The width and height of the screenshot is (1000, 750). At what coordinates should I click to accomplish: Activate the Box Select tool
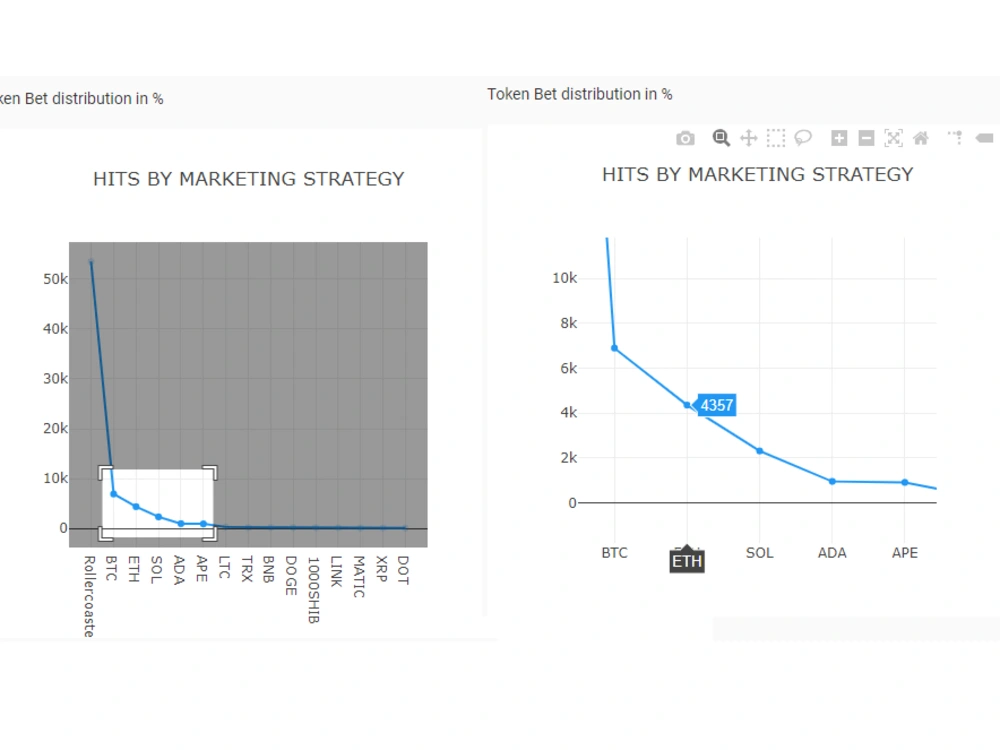tap(776, 138)
